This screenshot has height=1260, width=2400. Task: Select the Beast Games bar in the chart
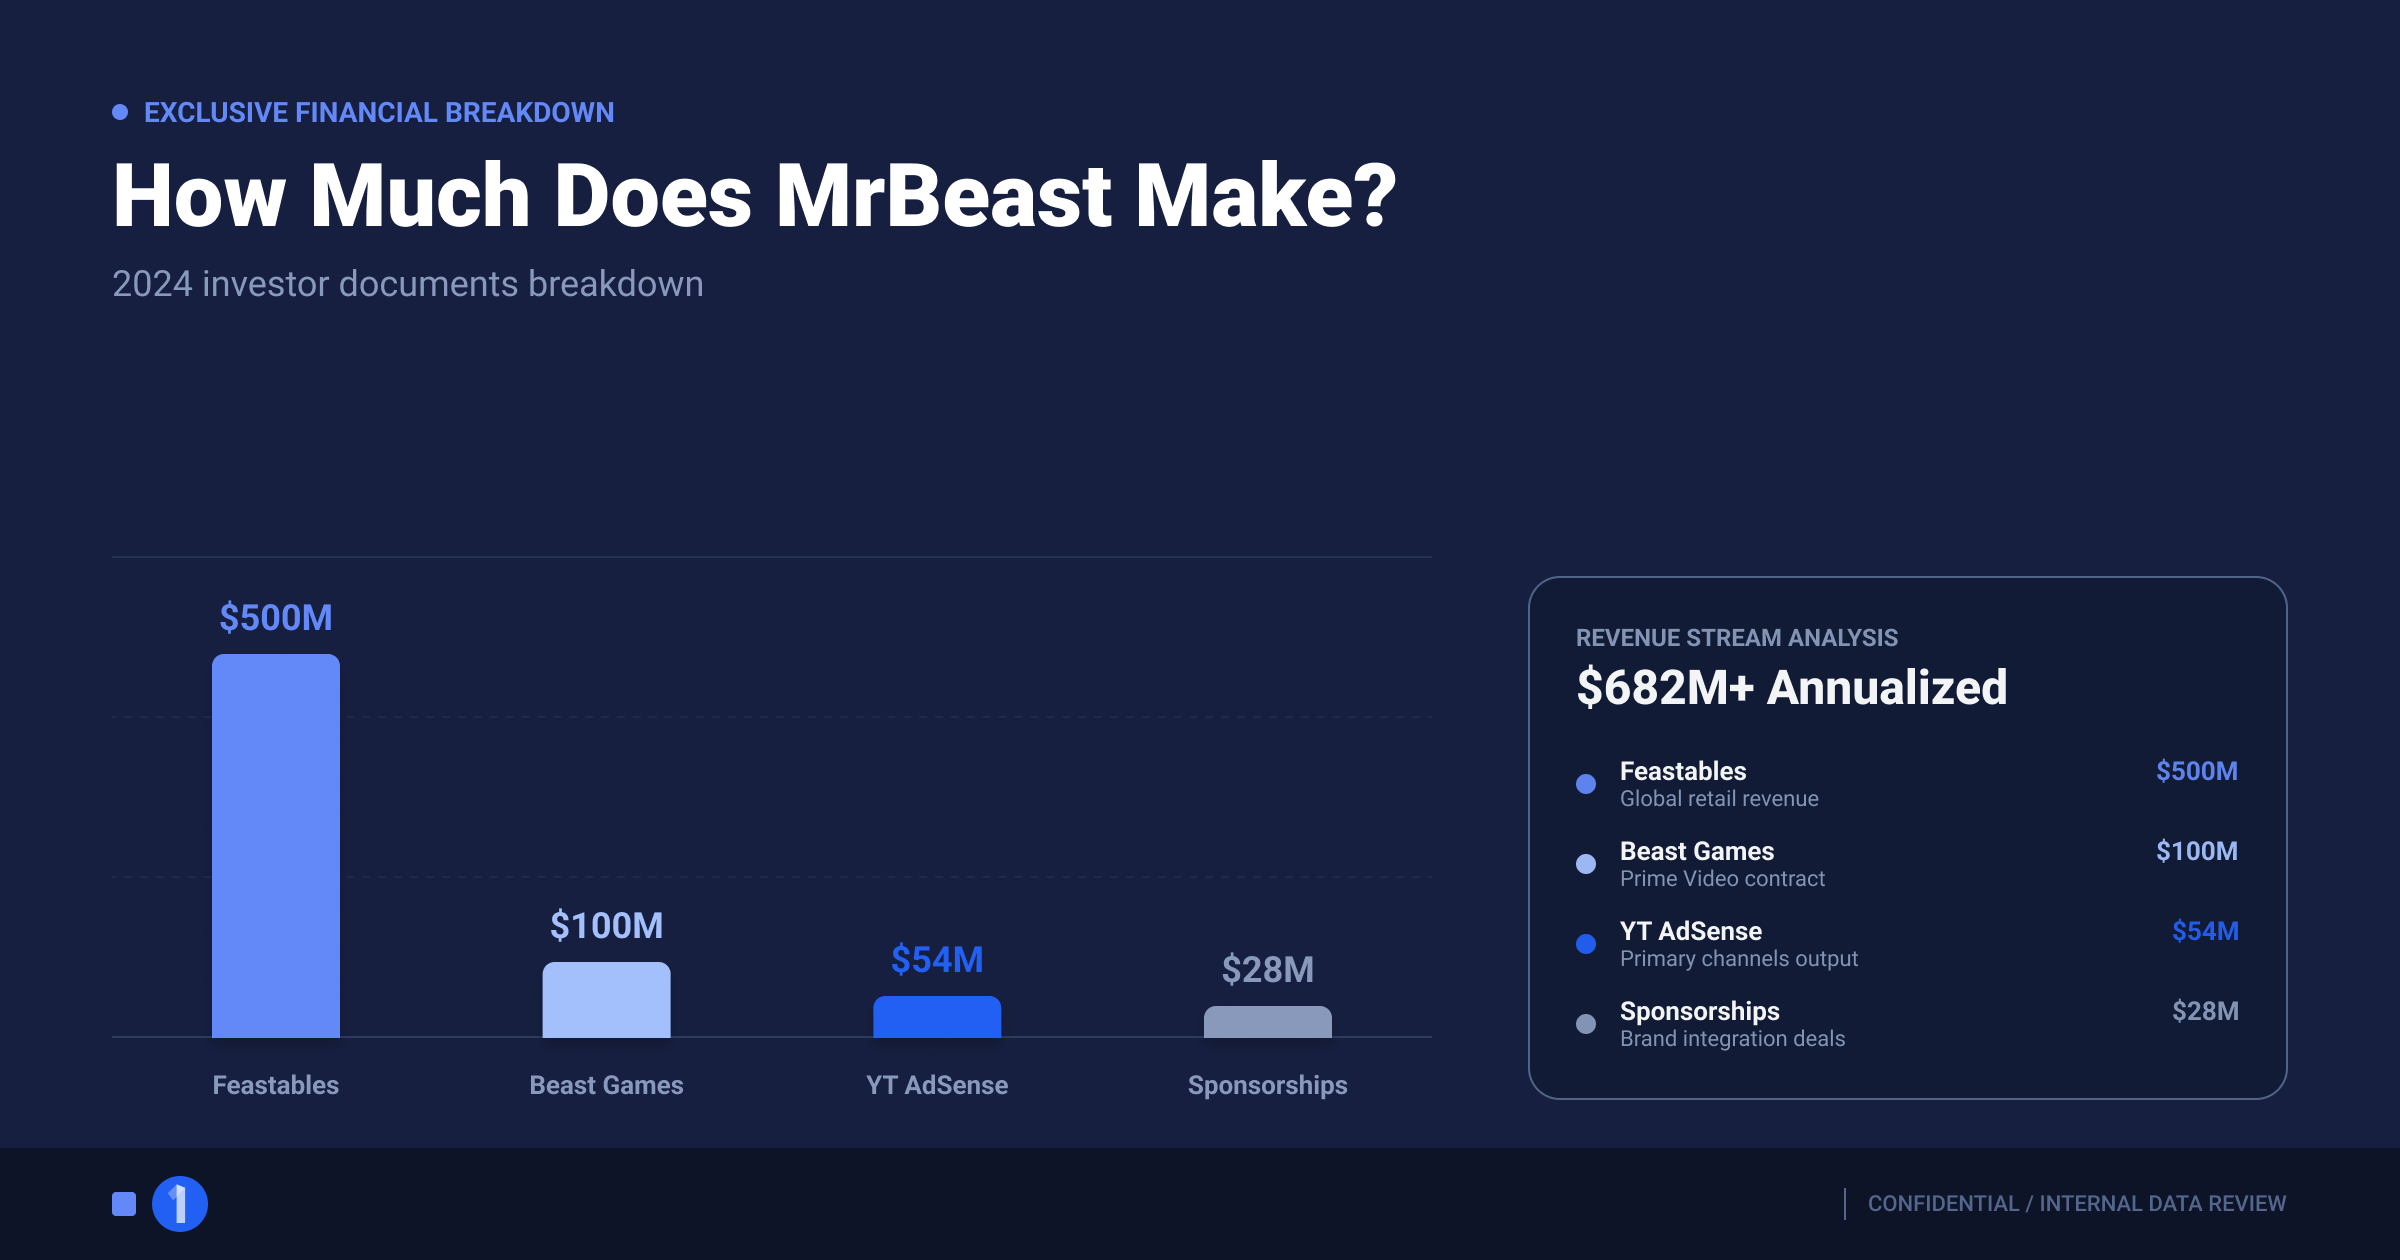click(x=607, y=1000)
